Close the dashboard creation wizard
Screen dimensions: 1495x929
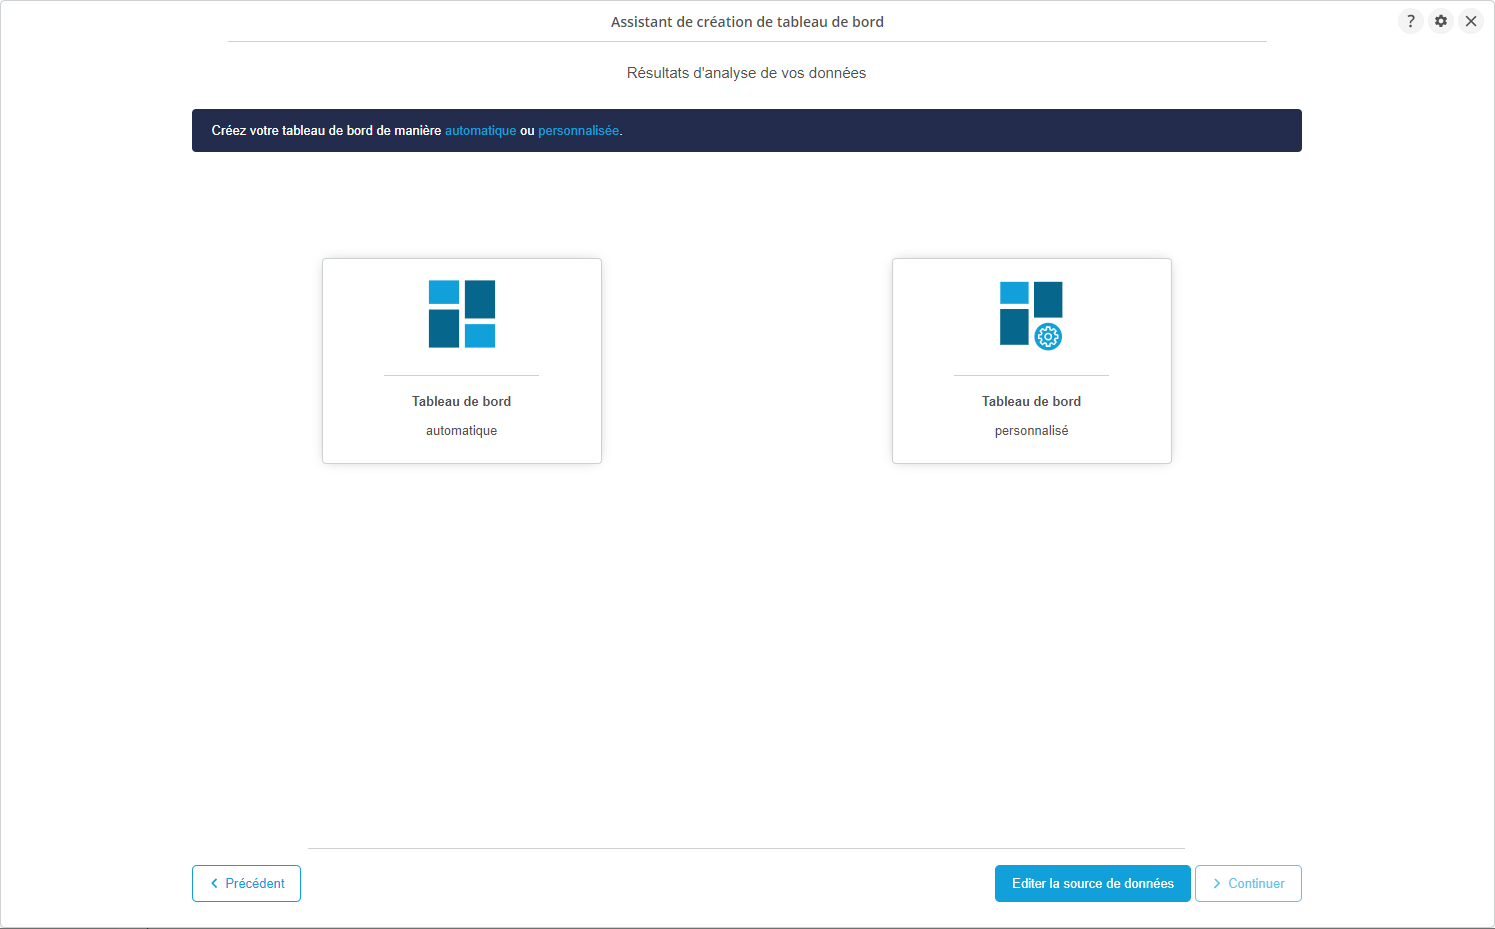pyautogui.click(x=1471, y=21)
